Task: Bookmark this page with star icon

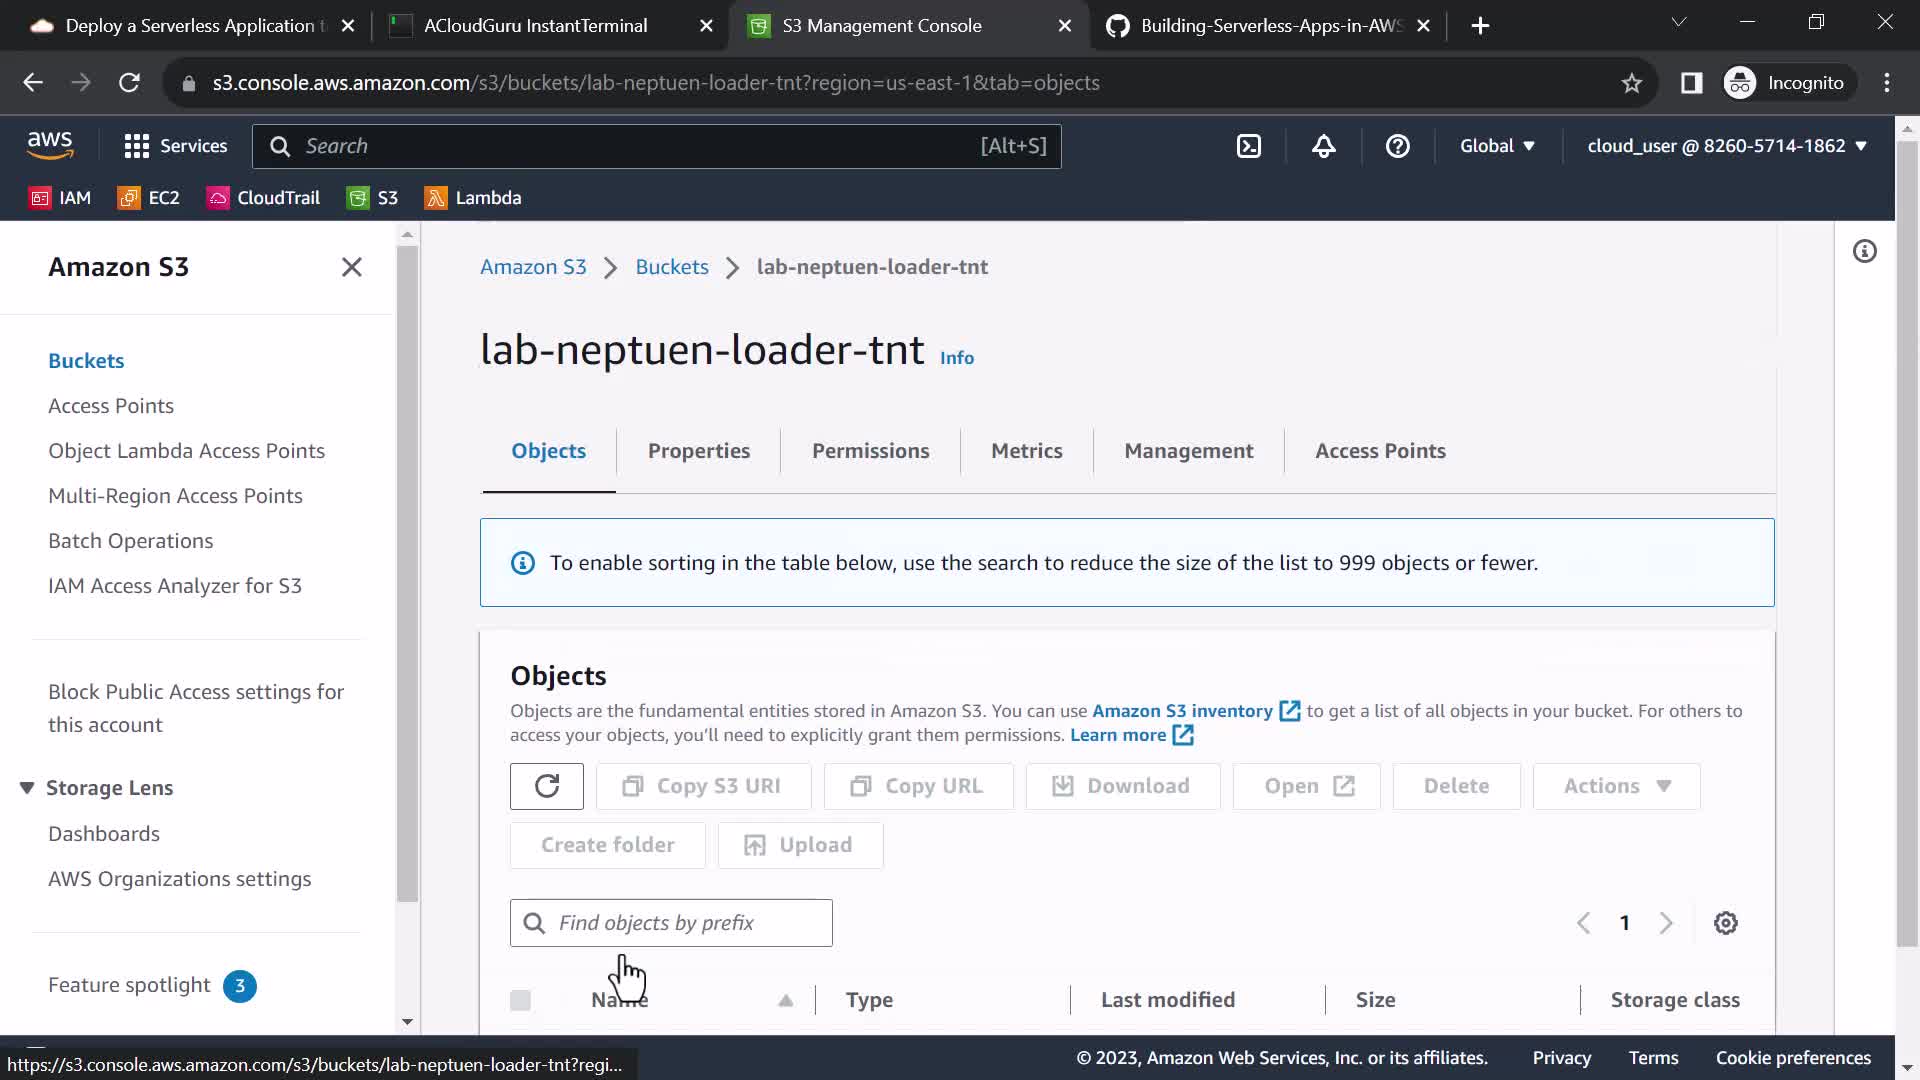Action: click(x=1631, y=83)
